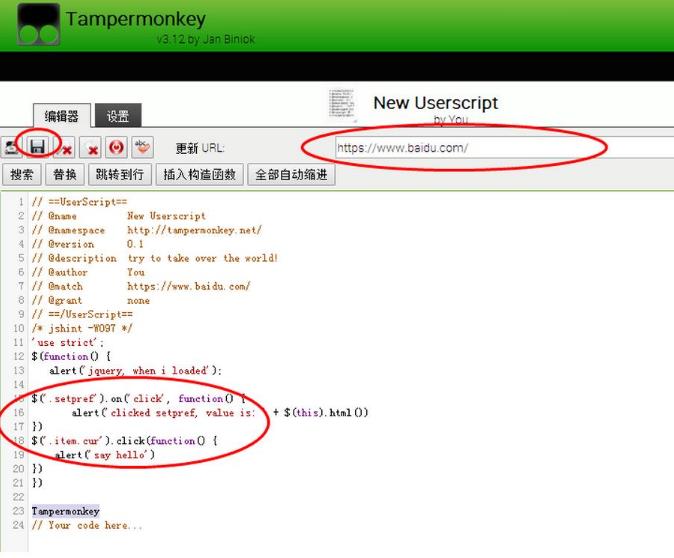Click the save-to-disk drive icon
This screenshot has height=558, width=674.
click(x=11, y=148)
